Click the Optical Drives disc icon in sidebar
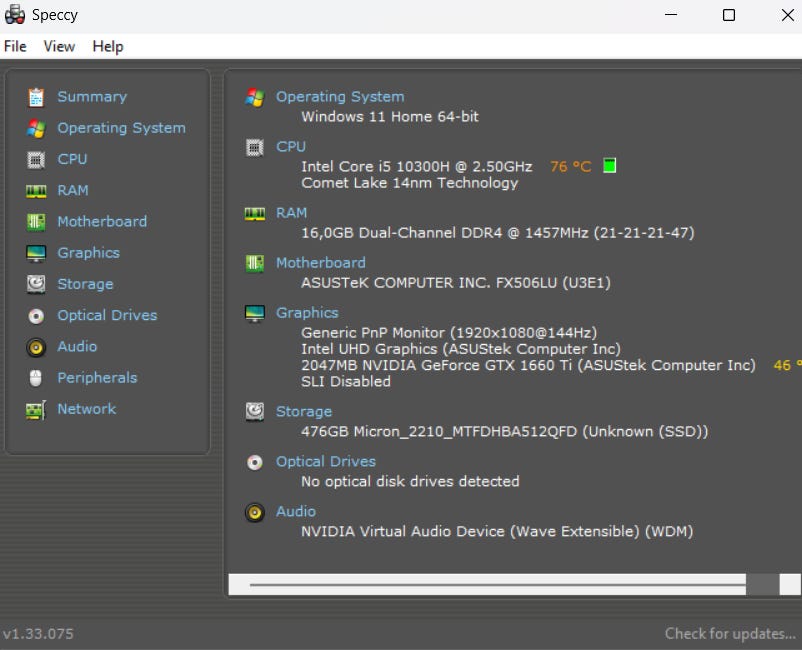This screenshot has height=650, width=802. pyautogui.click(x=36, y=316)
